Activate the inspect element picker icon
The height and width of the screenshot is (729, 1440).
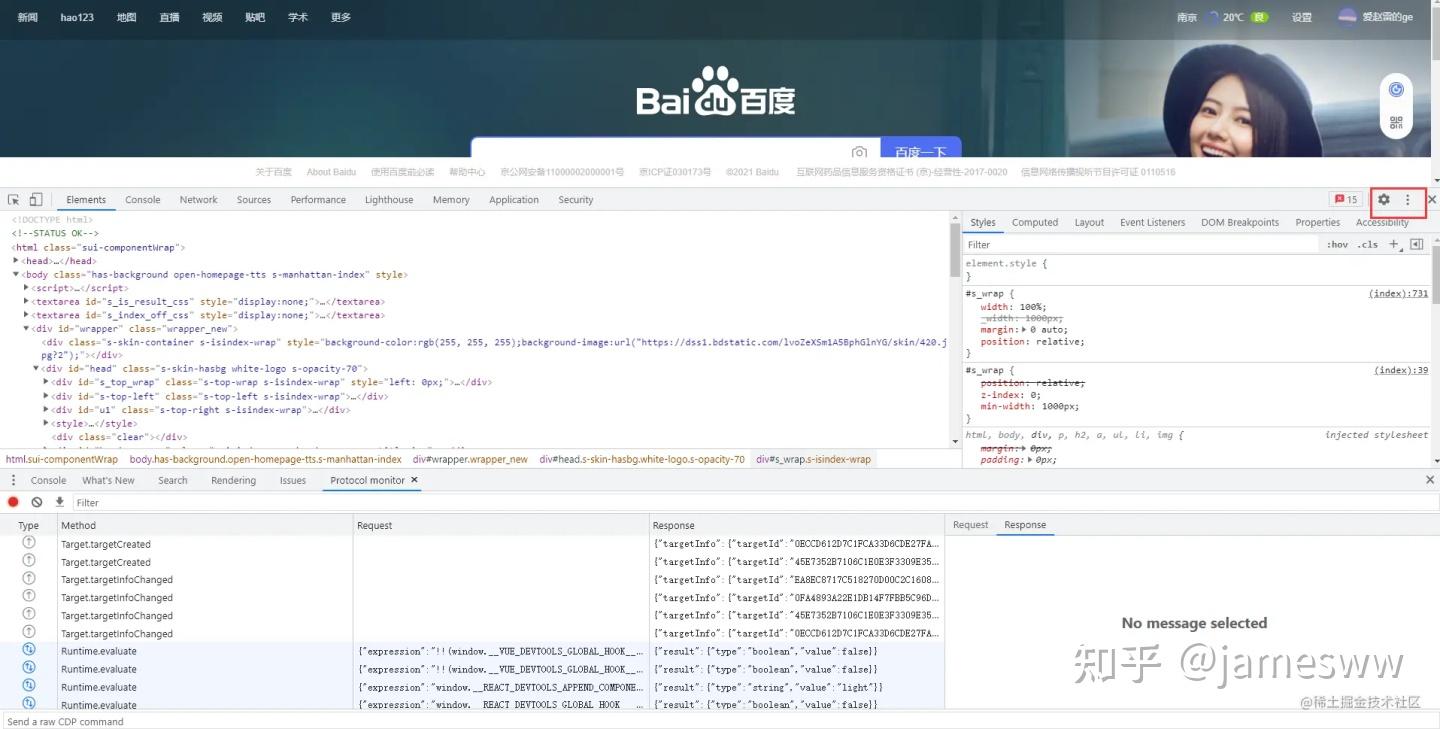pyautogui.click(x=14, y=200)
